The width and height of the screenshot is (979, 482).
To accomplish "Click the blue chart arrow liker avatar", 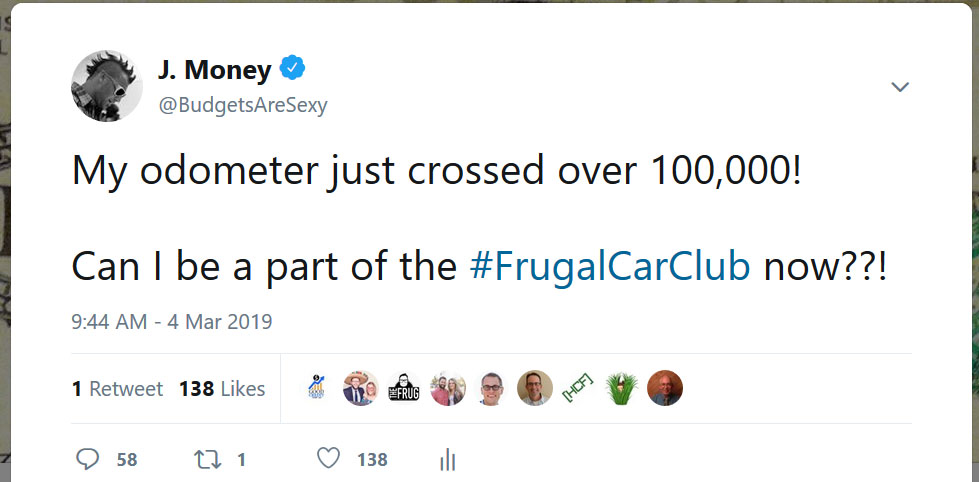I will tap(317, 388).
